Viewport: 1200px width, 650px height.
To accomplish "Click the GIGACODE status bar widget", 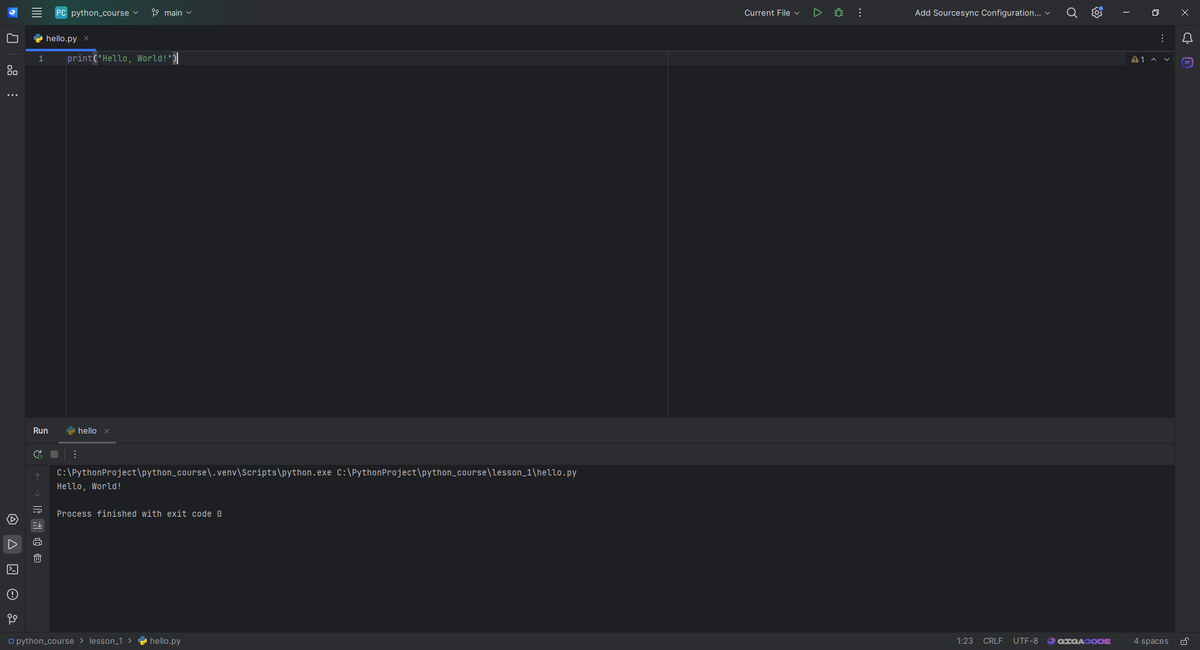I will pos(1079,641).
